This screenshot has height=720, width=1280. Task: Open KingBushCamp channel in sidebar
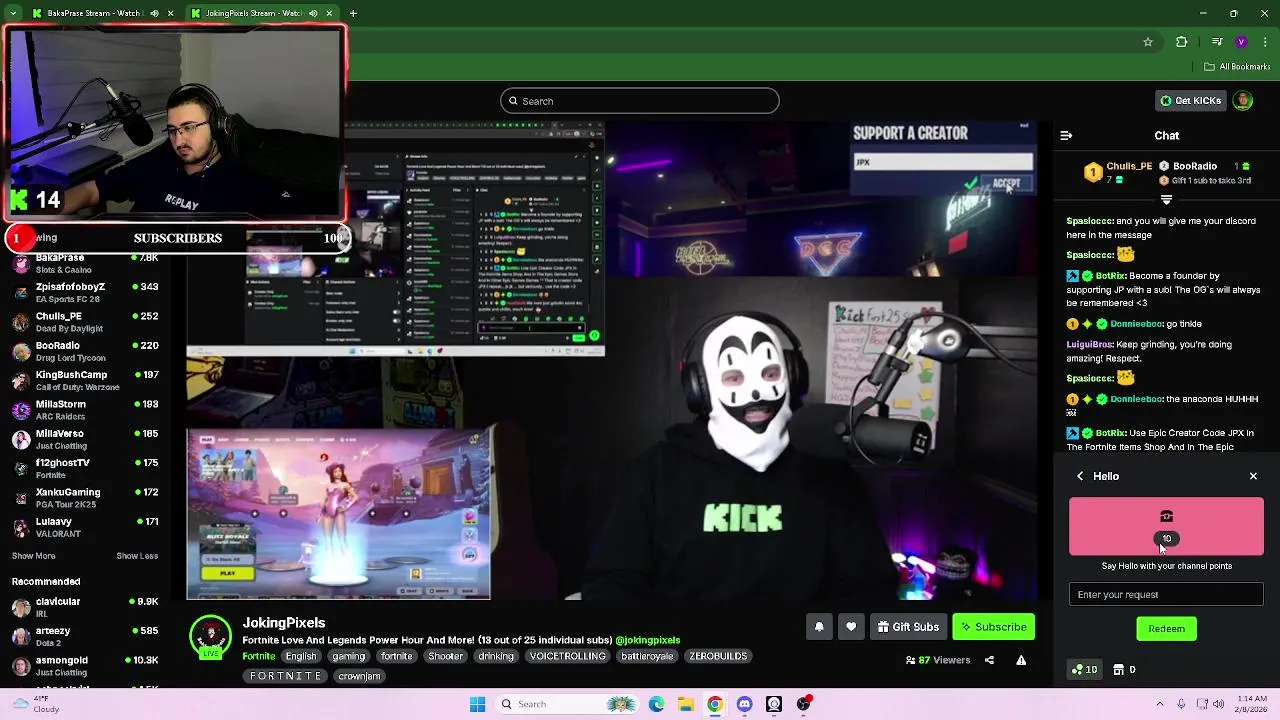85,380
